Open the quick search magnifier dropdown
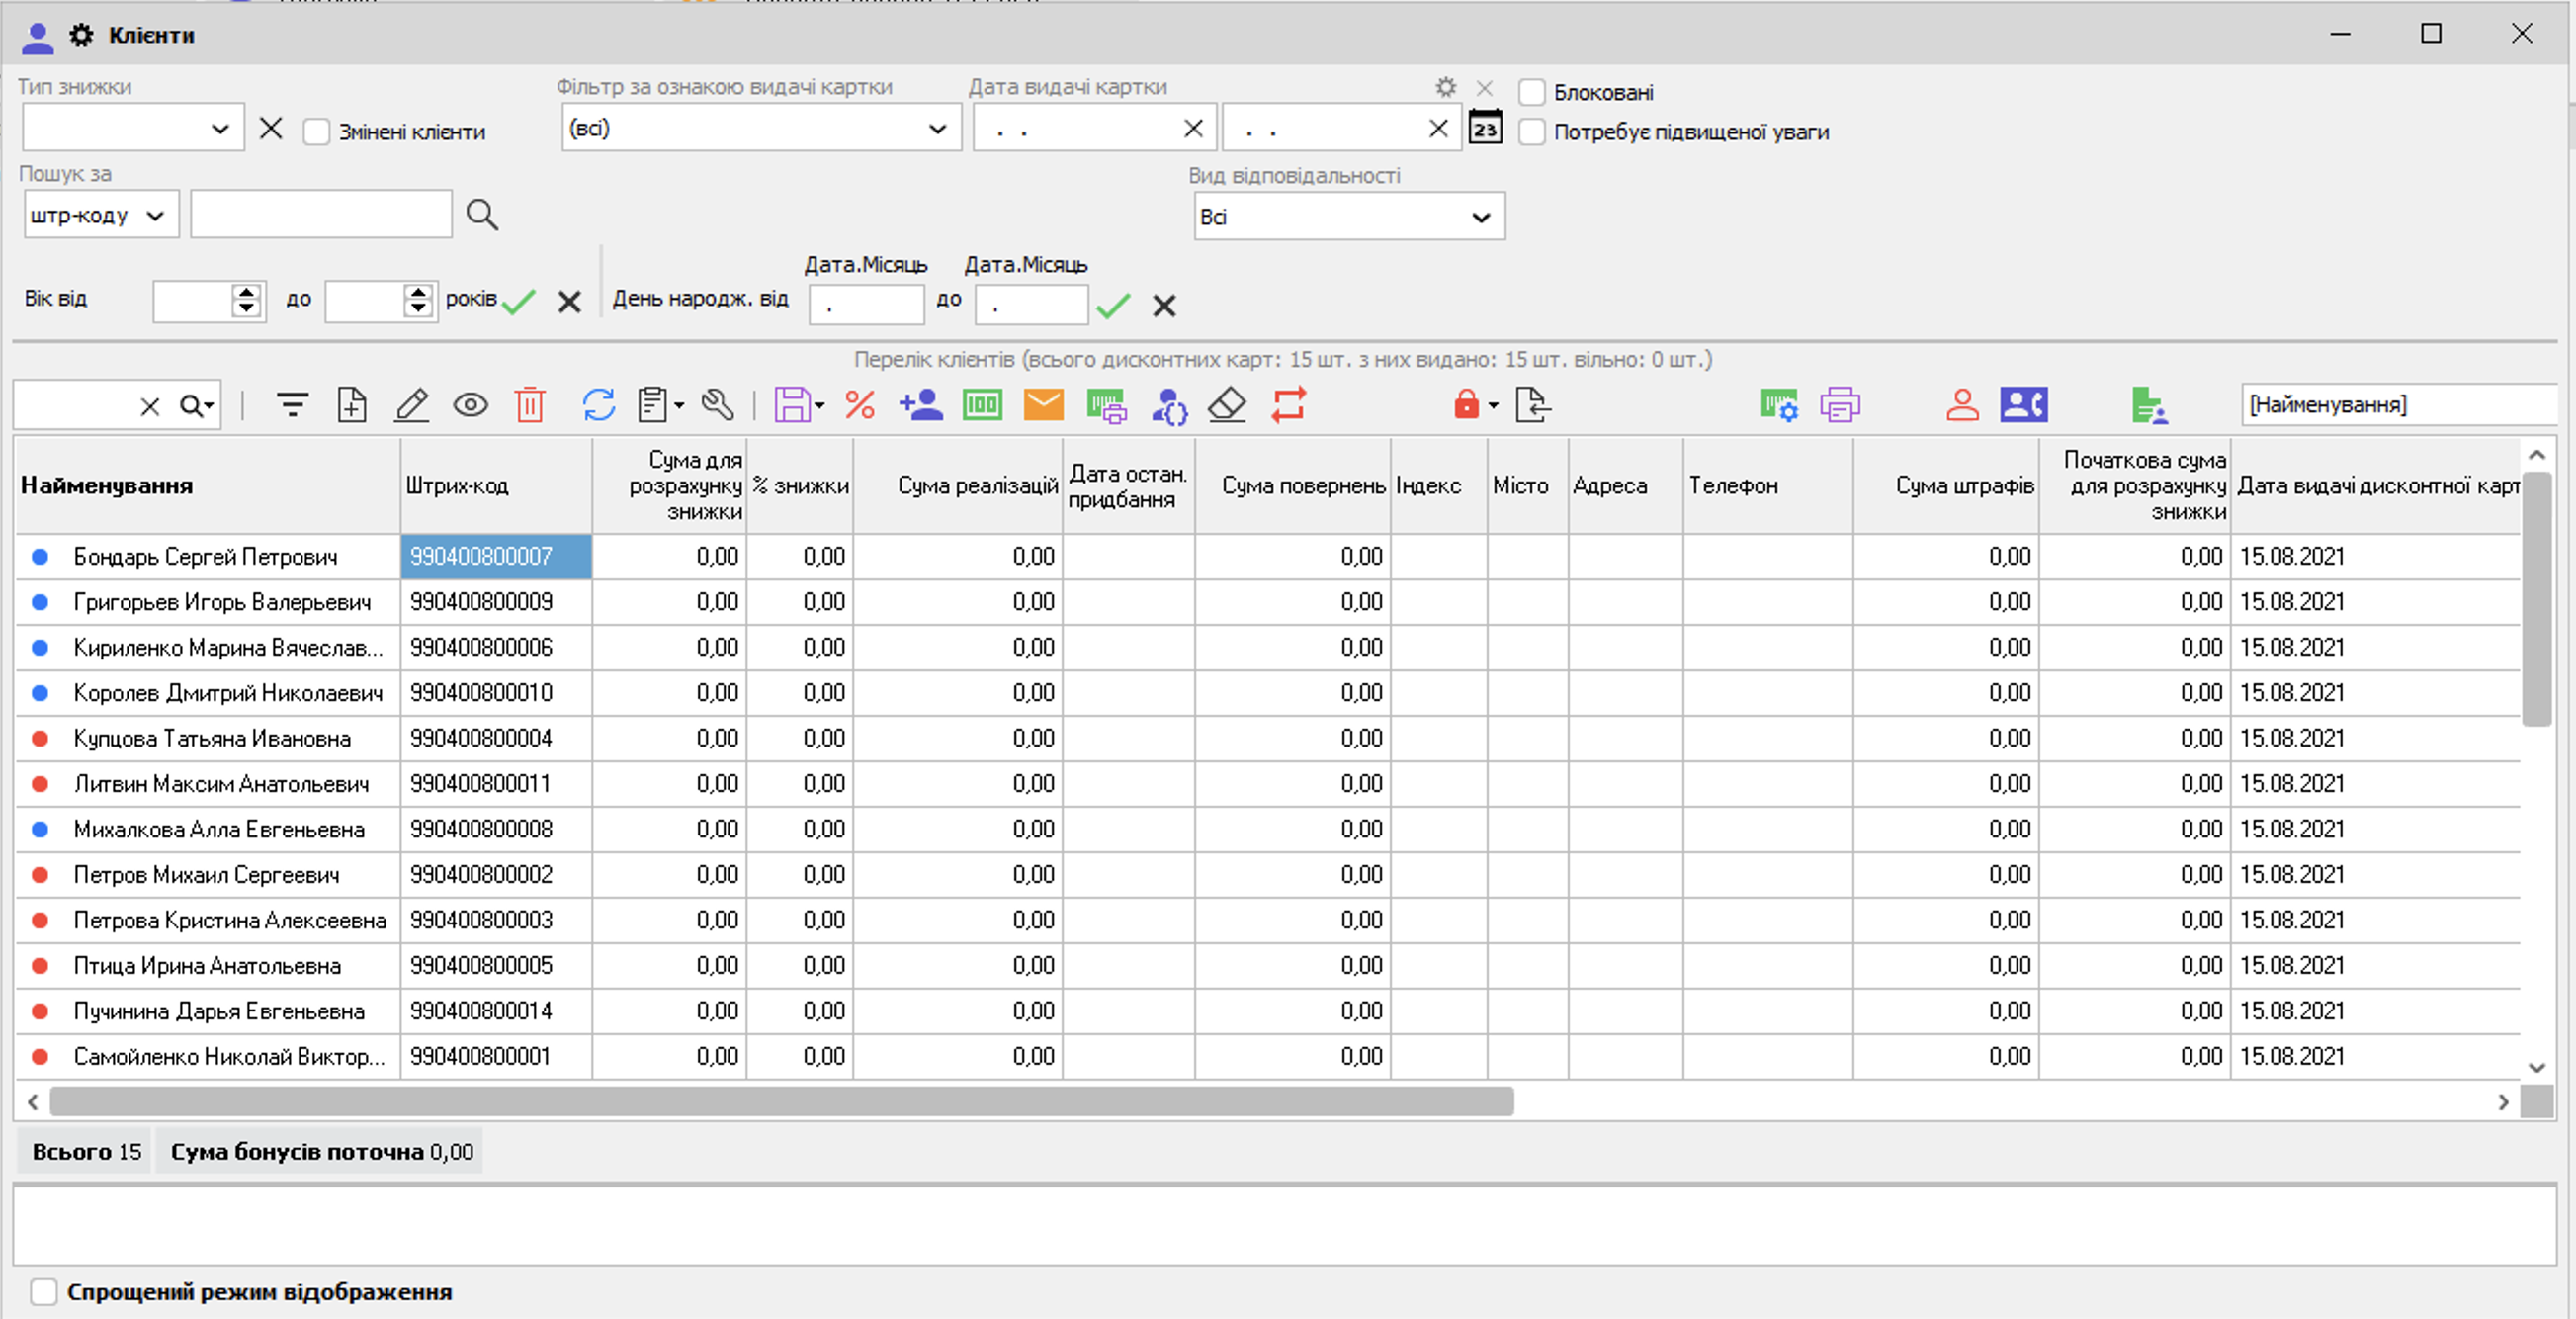 tap(197, 406)
